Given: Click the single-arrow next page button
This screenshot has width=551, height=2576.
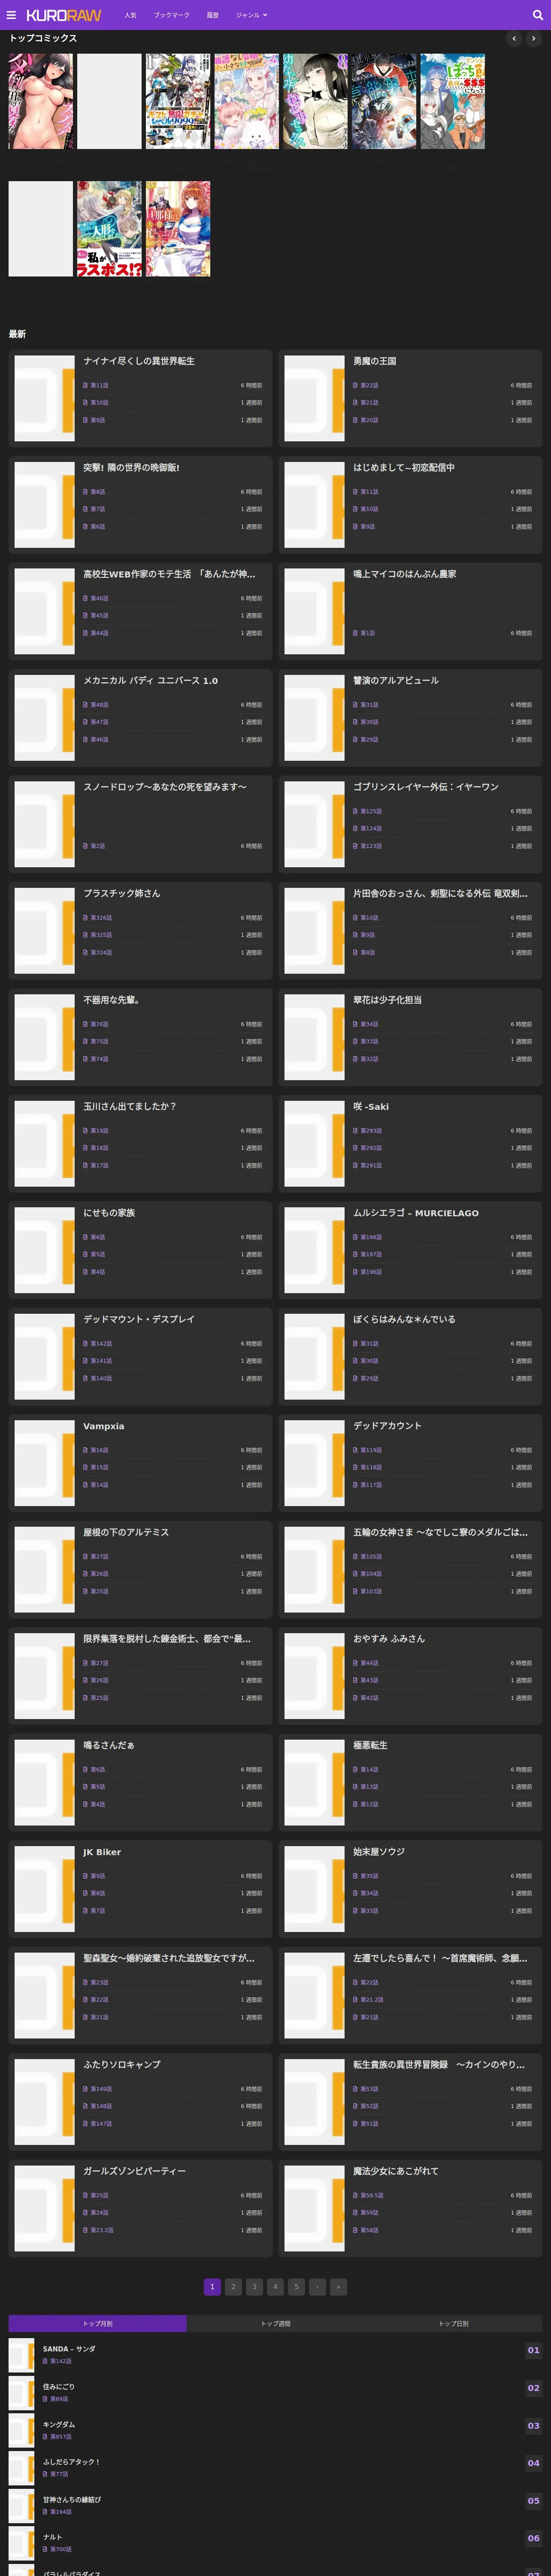Looking at the screenshot, I should click(x=317, y=2286).
